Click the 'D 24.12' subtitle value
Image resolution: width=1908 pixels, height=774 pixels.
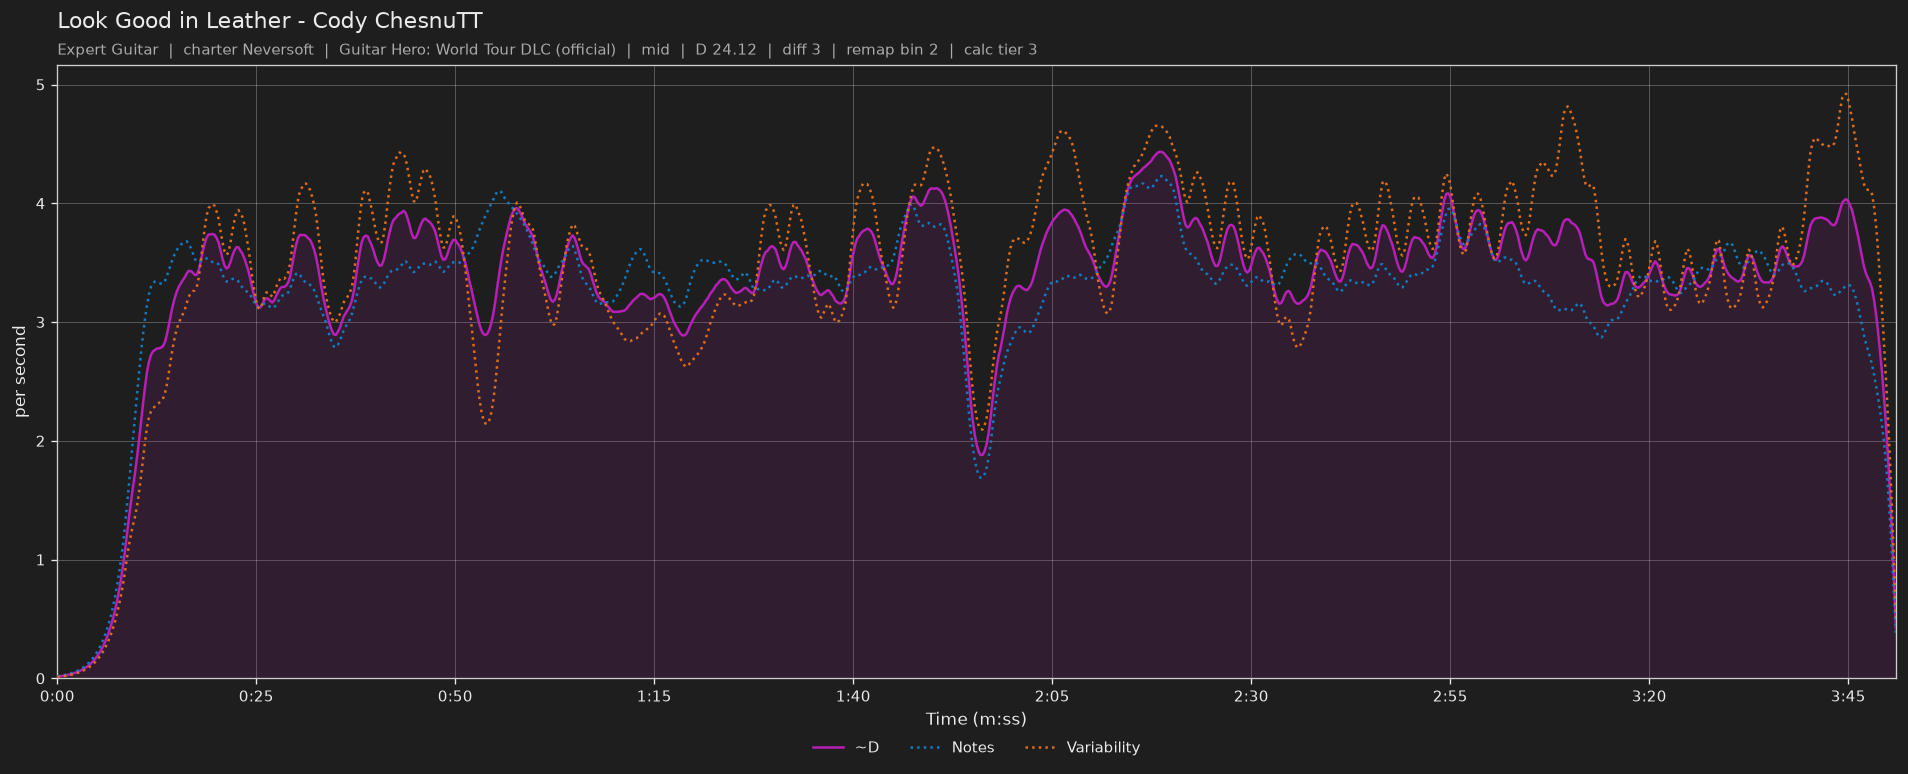tap(724, 49)
